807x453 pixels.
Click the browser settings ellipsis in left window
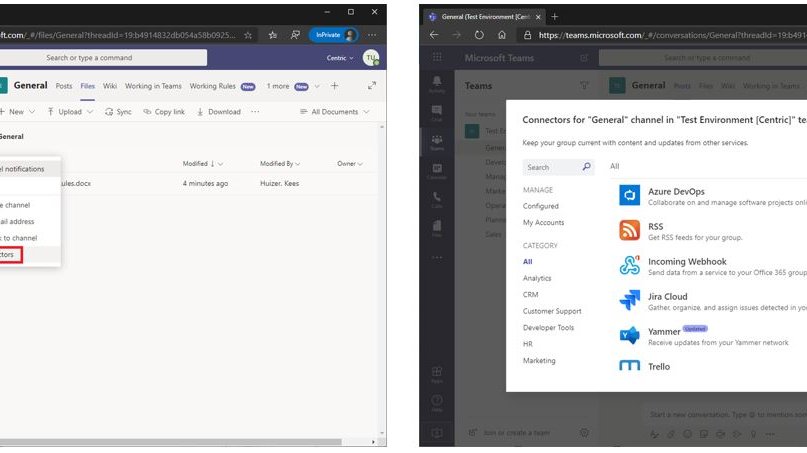point(372,35)
